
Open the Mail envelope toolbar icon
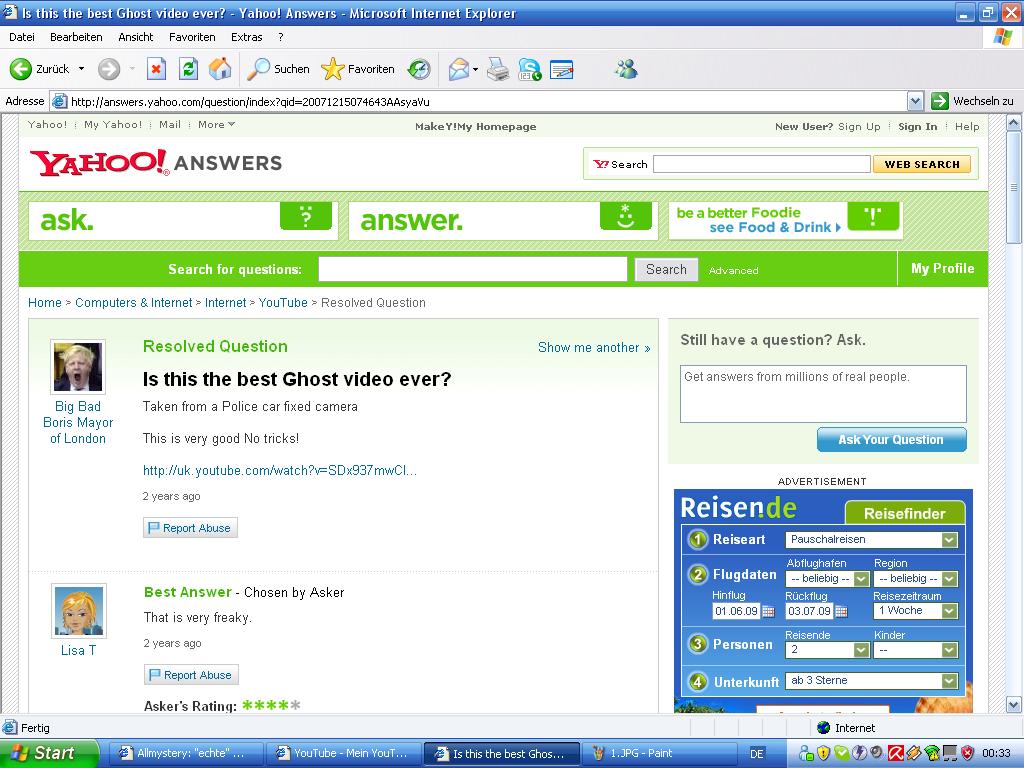tap(458, 69)
